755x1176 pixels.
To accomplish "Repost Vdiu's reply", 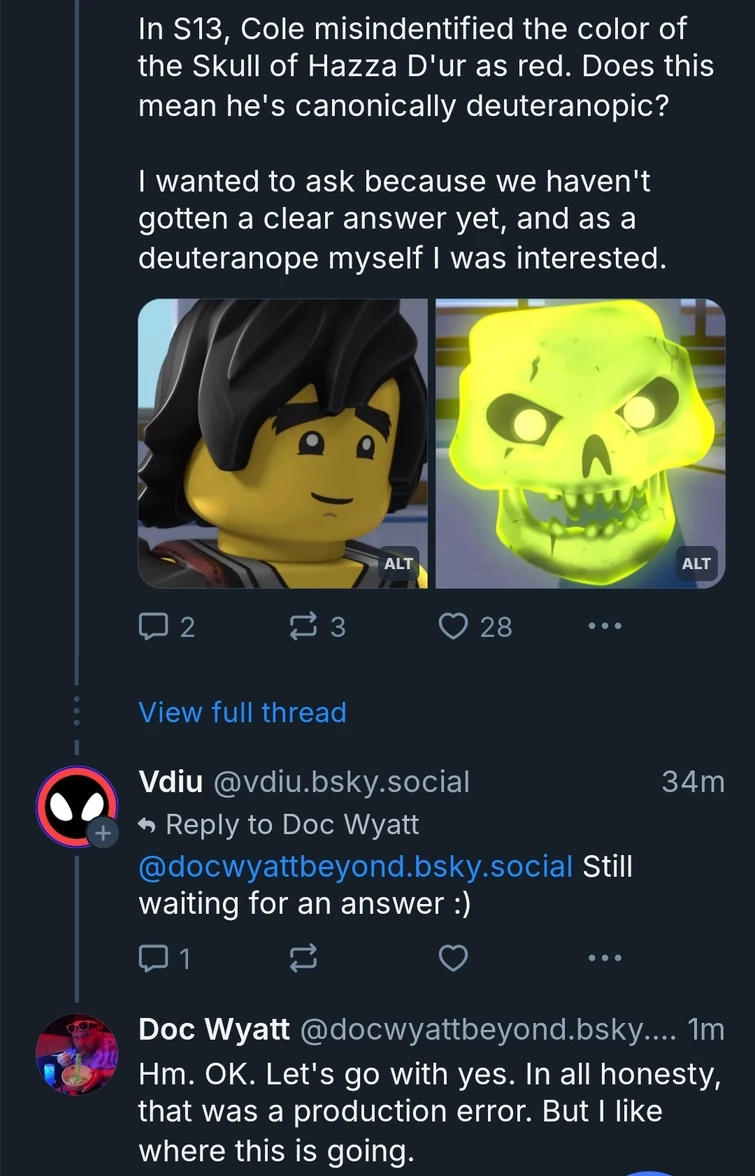I will [300, 959].
